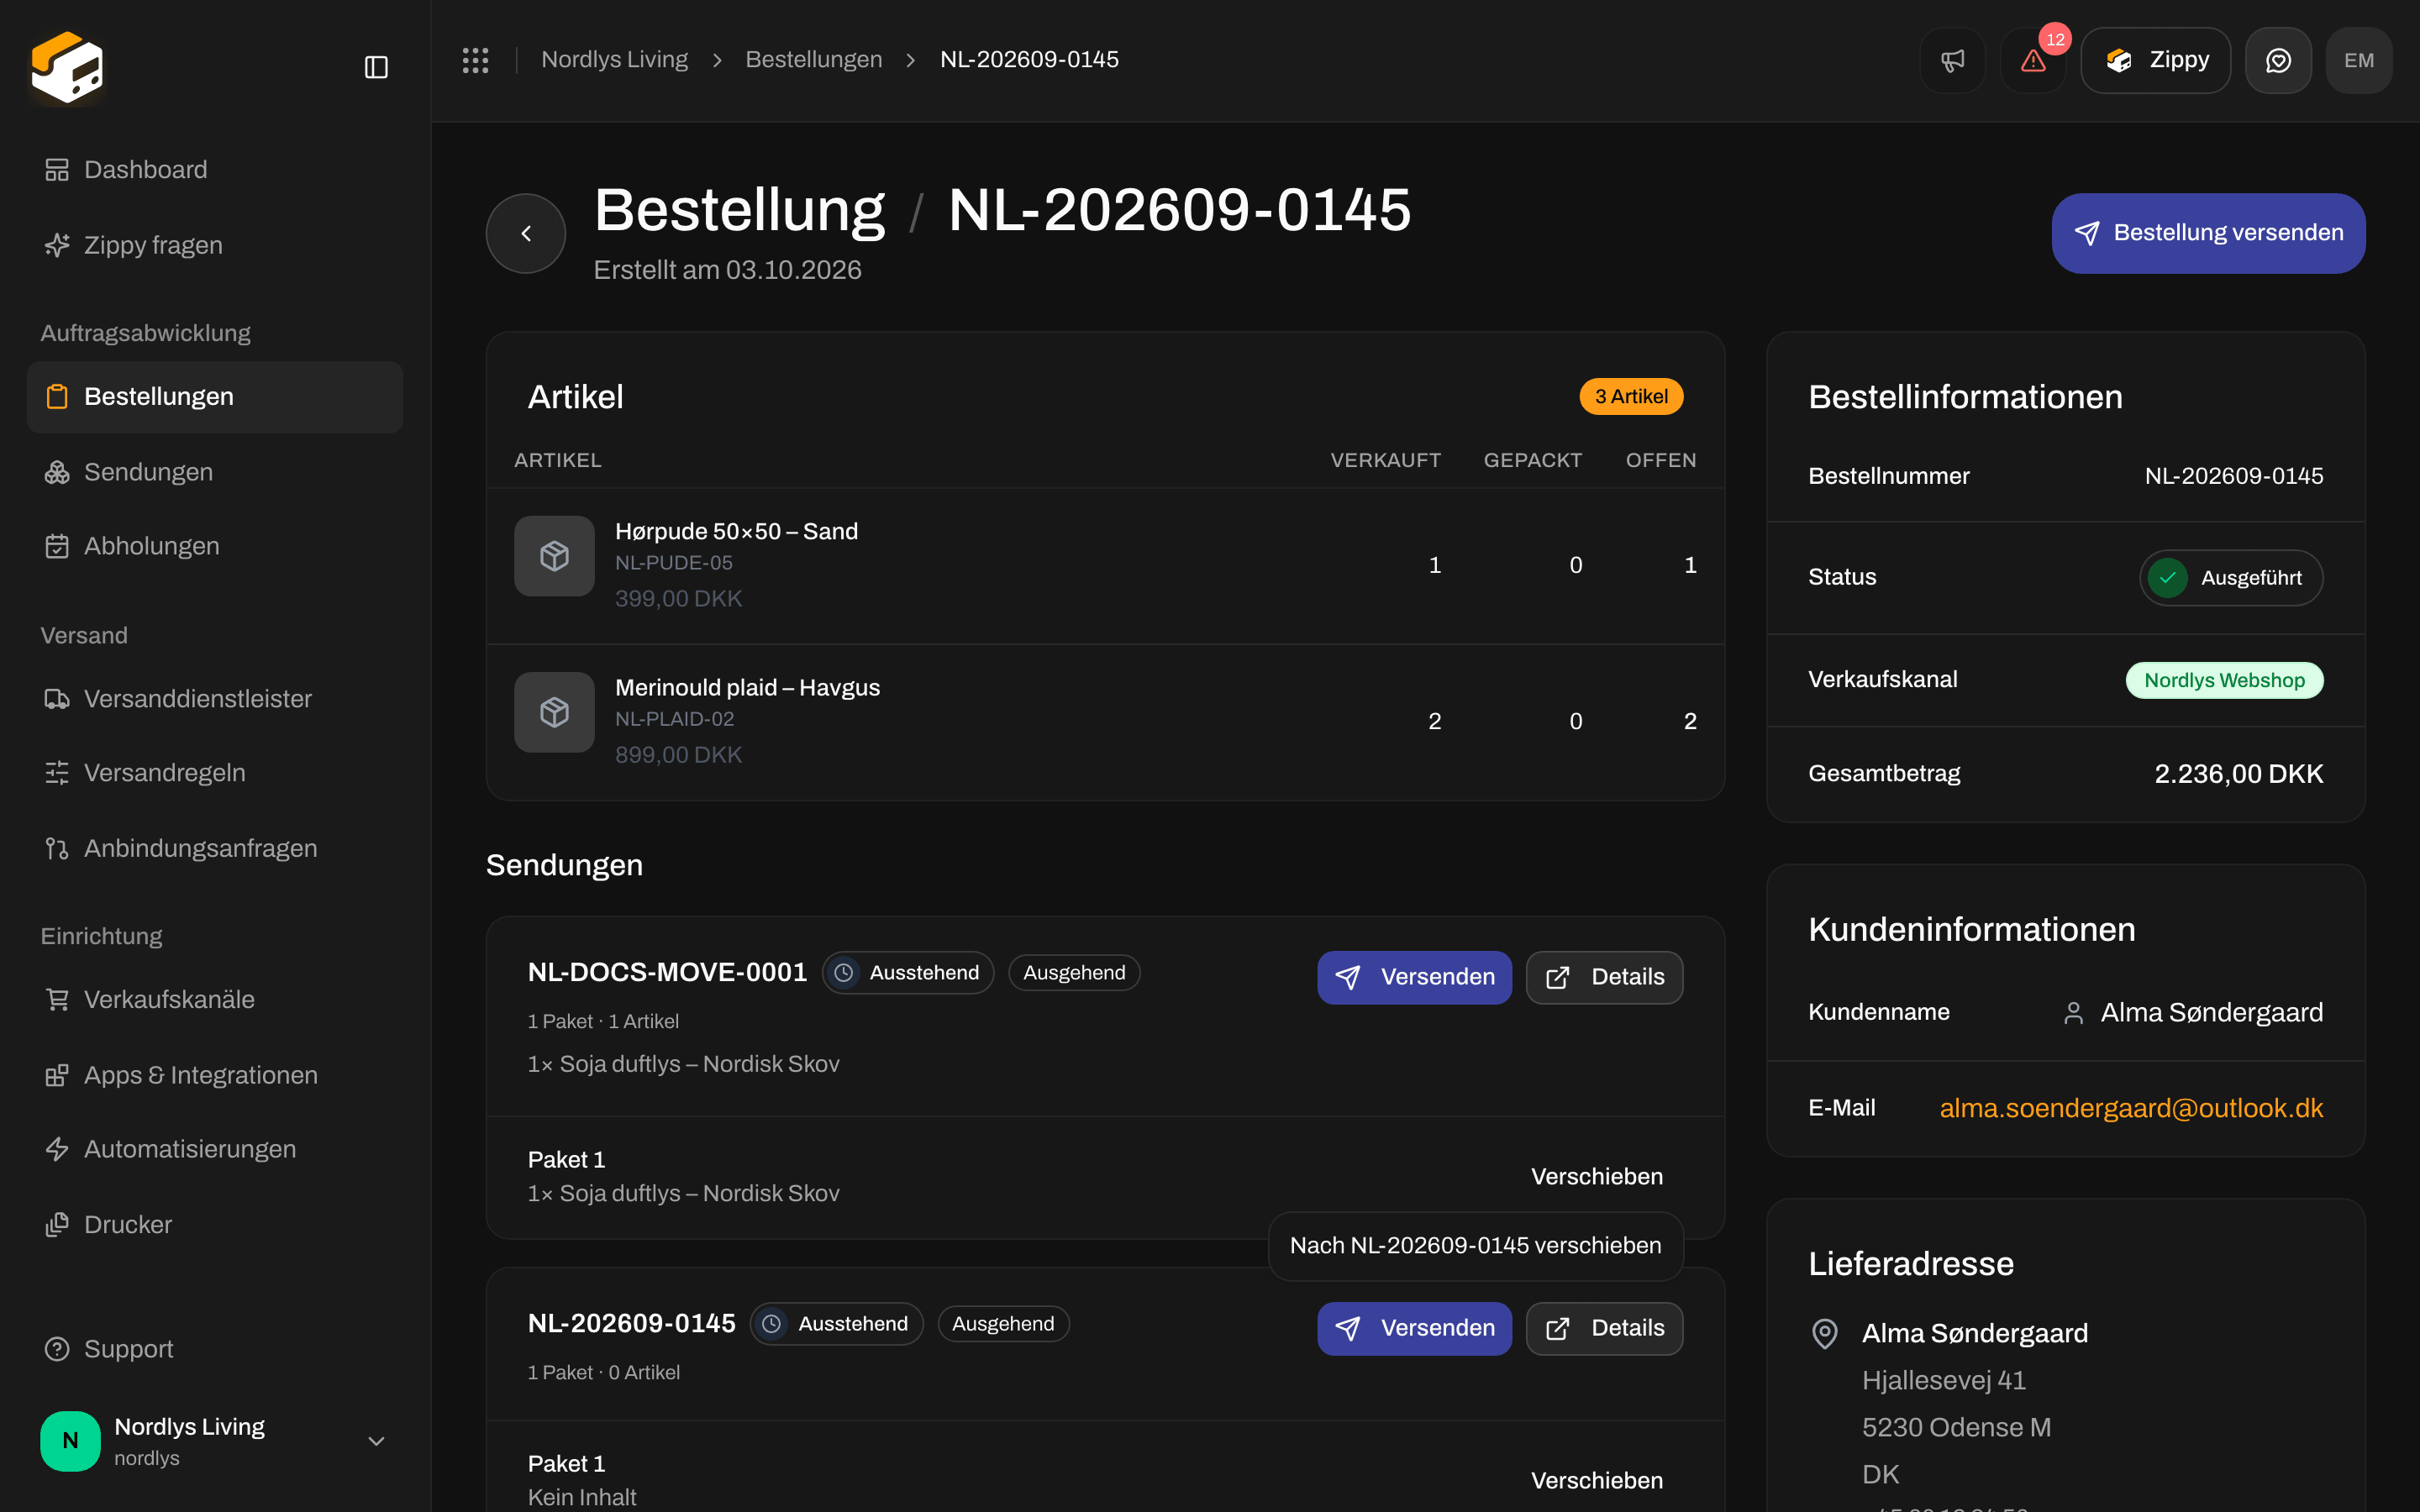Open Details for NL-DOCS-MOVE-0001
This screenshot has height=1512, width=2420.
(1604, 977)
